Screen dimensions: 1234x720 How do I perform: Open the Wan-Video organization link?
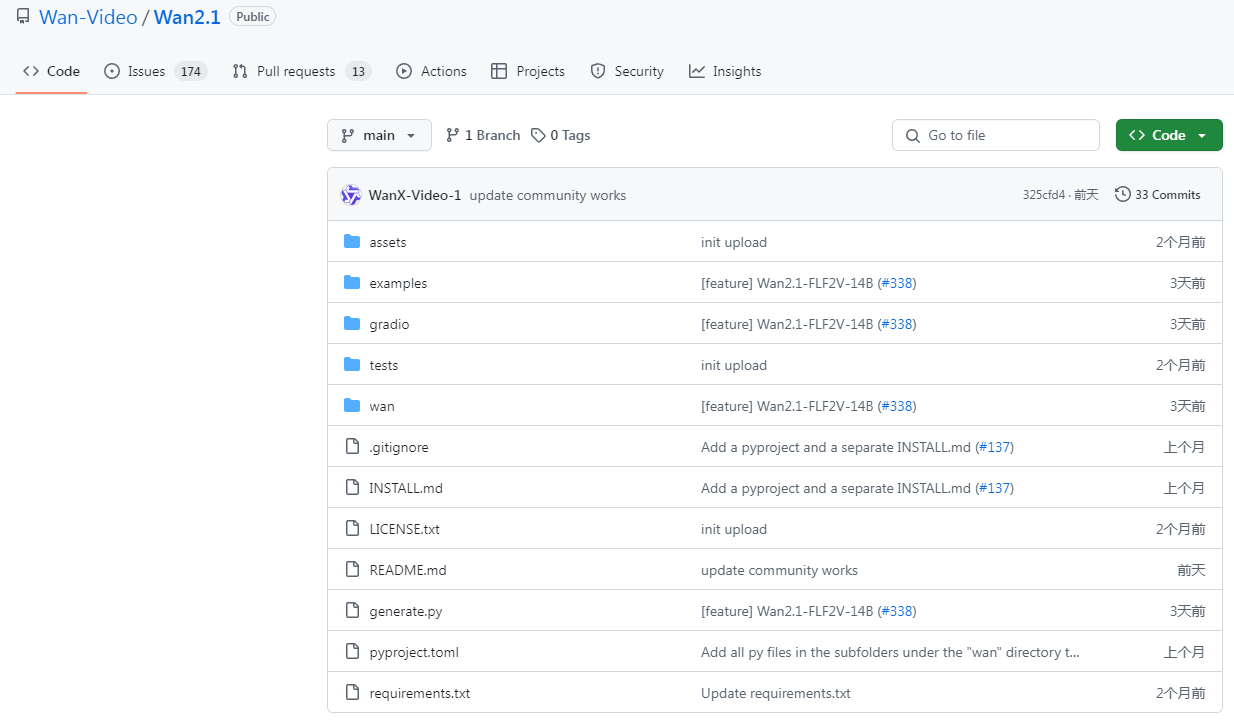point(88,17)
